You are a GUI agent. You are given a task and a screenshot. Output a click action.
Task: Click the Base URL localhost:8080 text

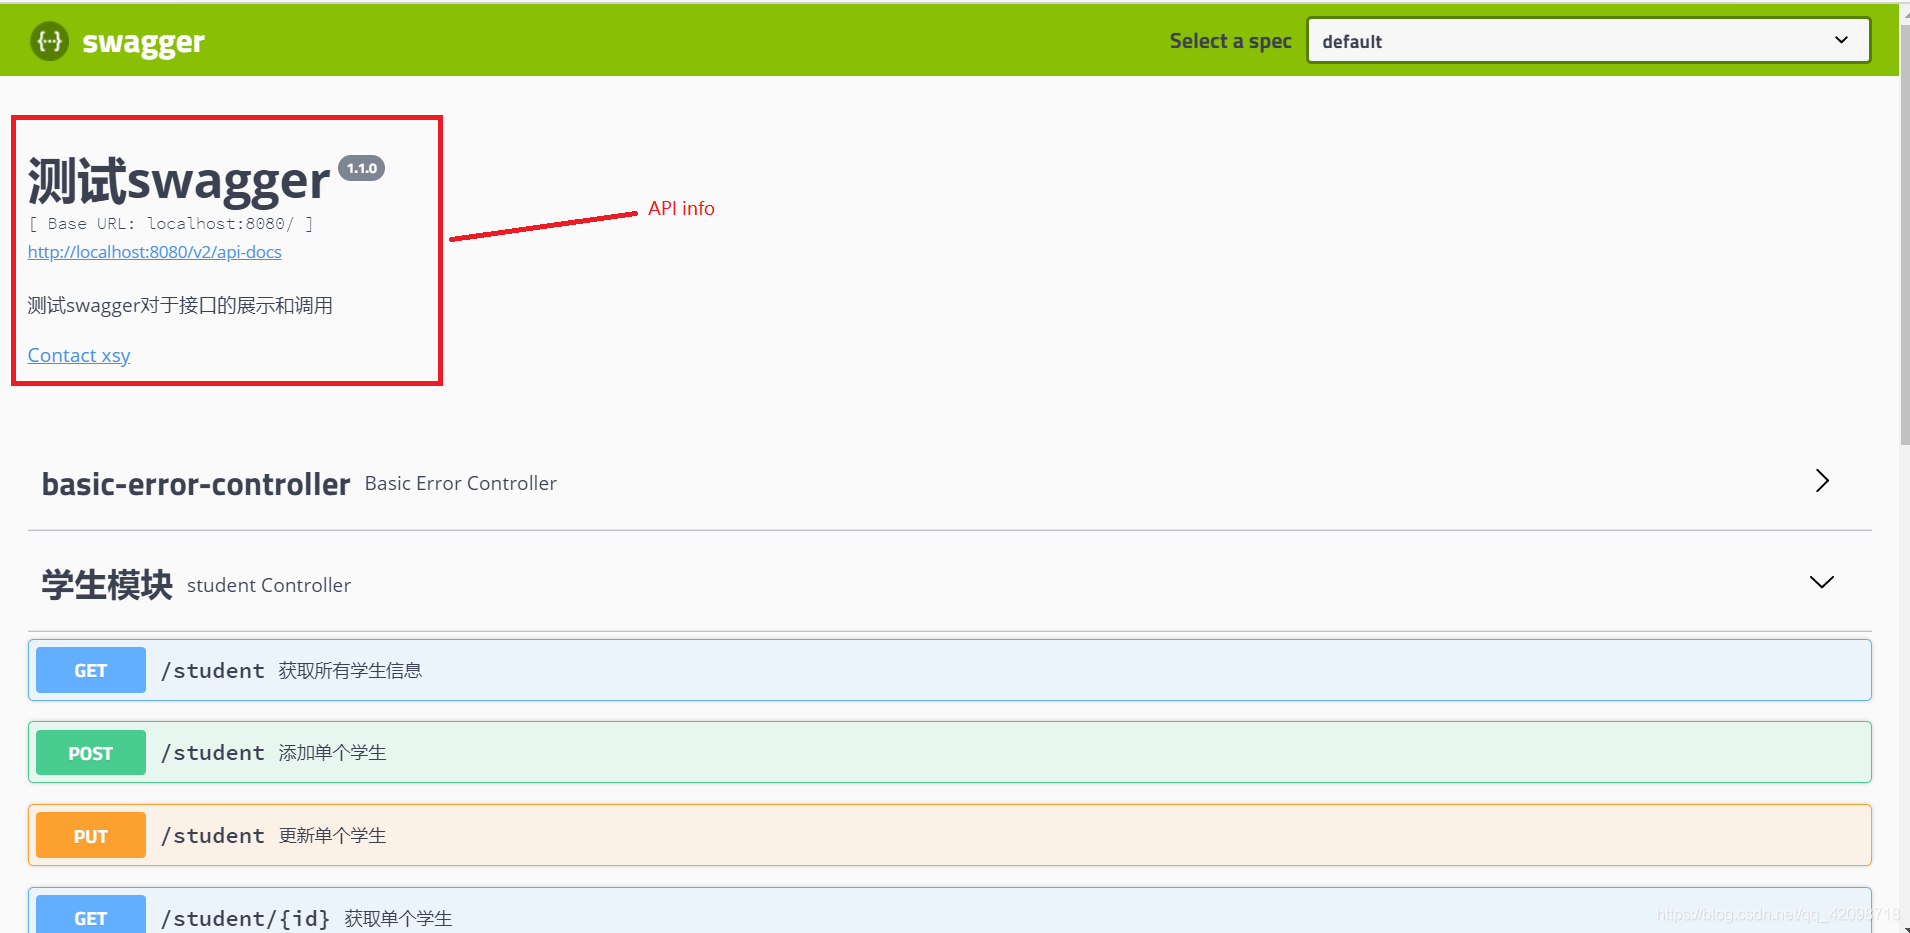tap(171, 224)
